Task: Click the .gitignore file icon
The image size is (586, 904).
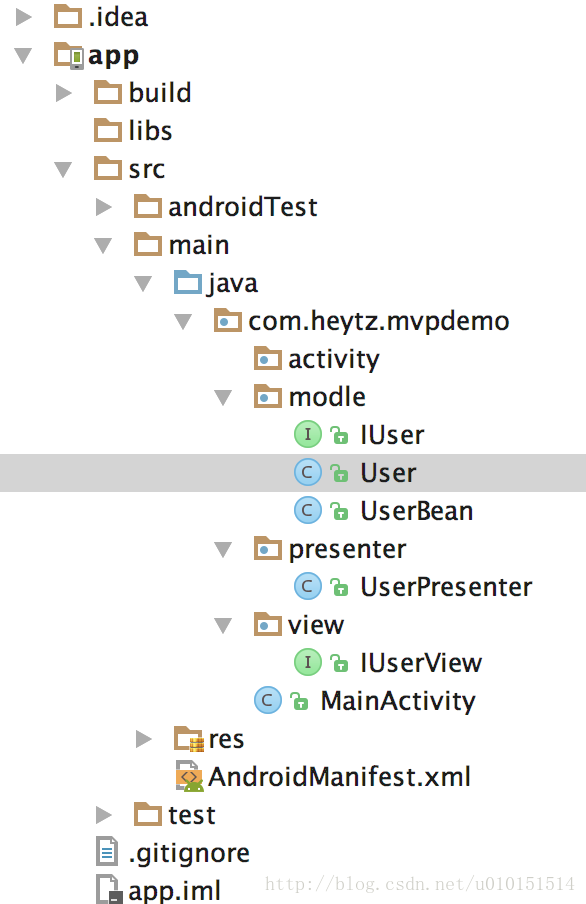Action: pyautogui.click(x=107, y=852)
